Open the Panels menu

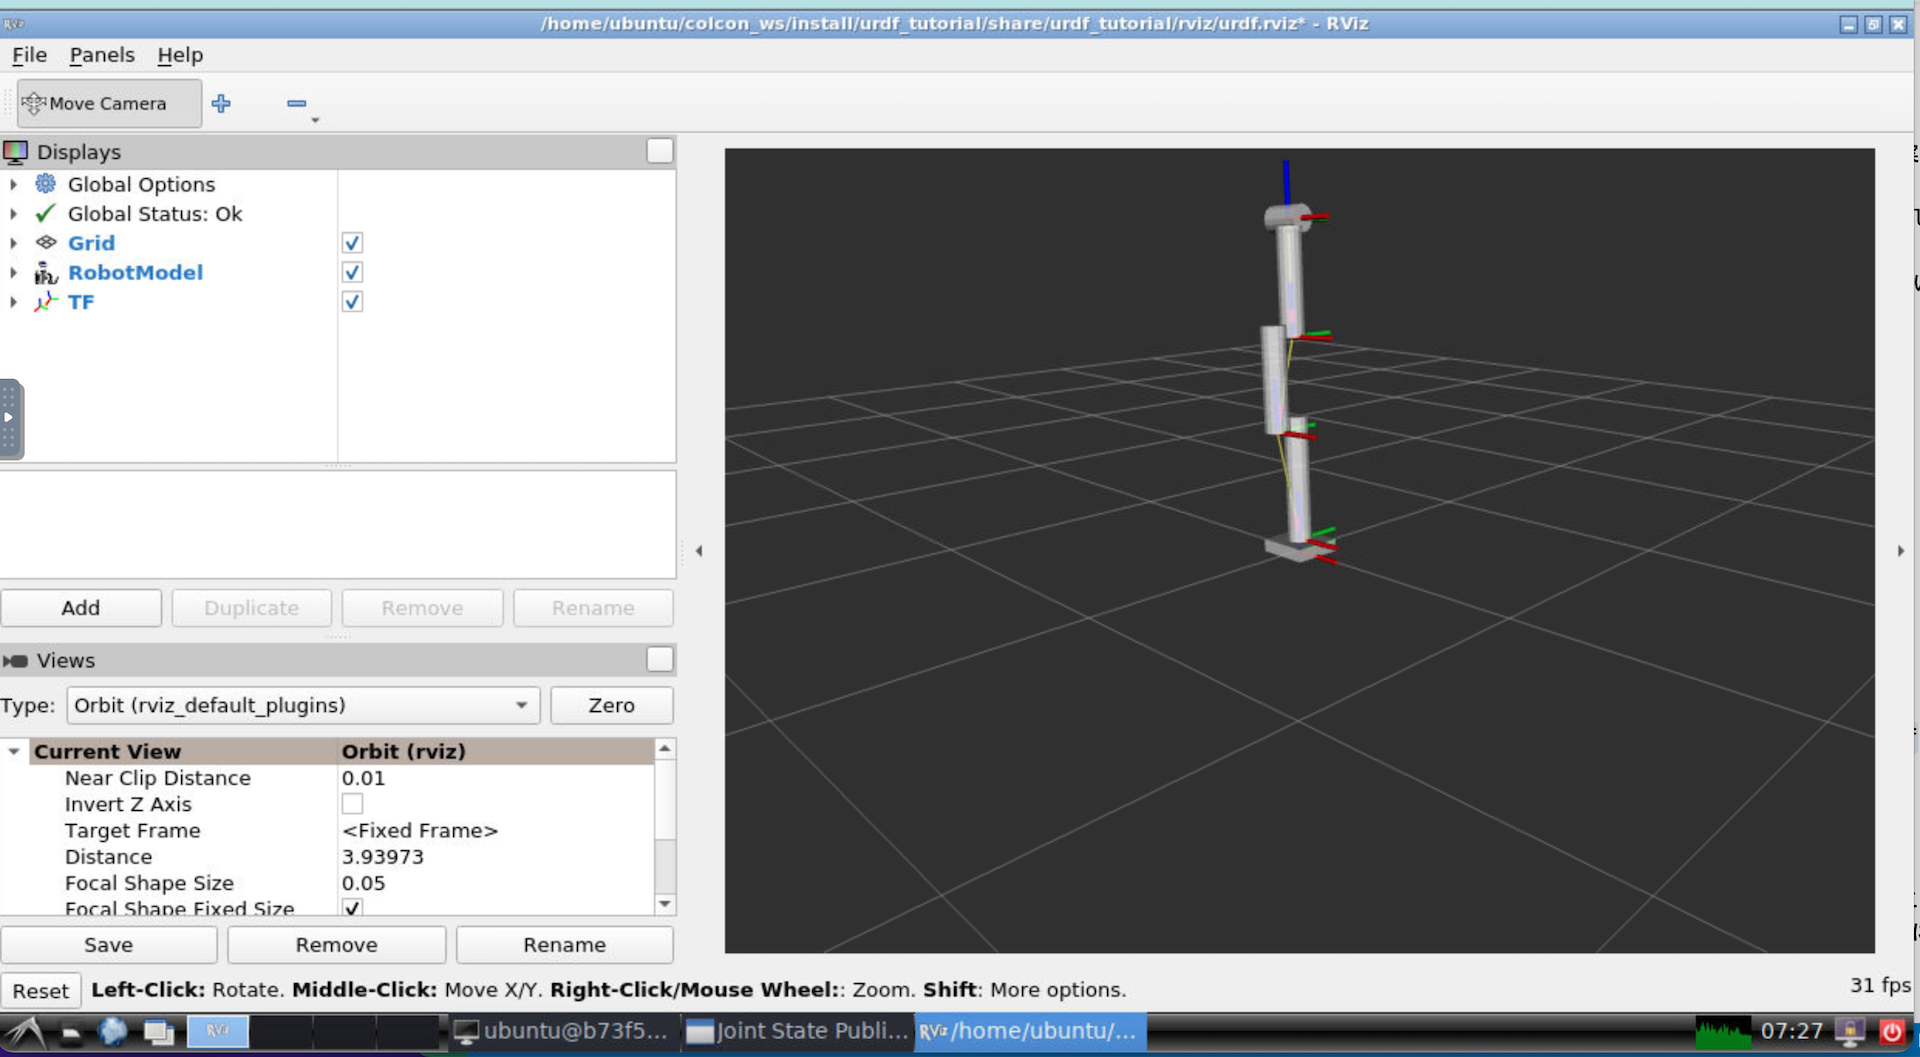tap(102, 55)
